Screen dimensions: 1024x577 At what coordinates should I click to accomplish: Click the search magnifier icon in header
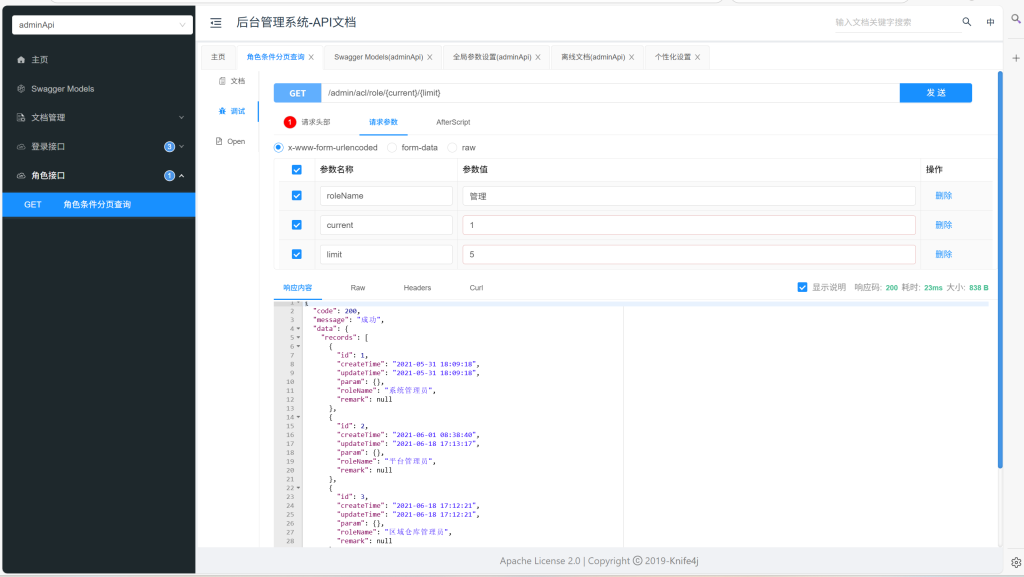pyautogui.click(x=966, y=22)
